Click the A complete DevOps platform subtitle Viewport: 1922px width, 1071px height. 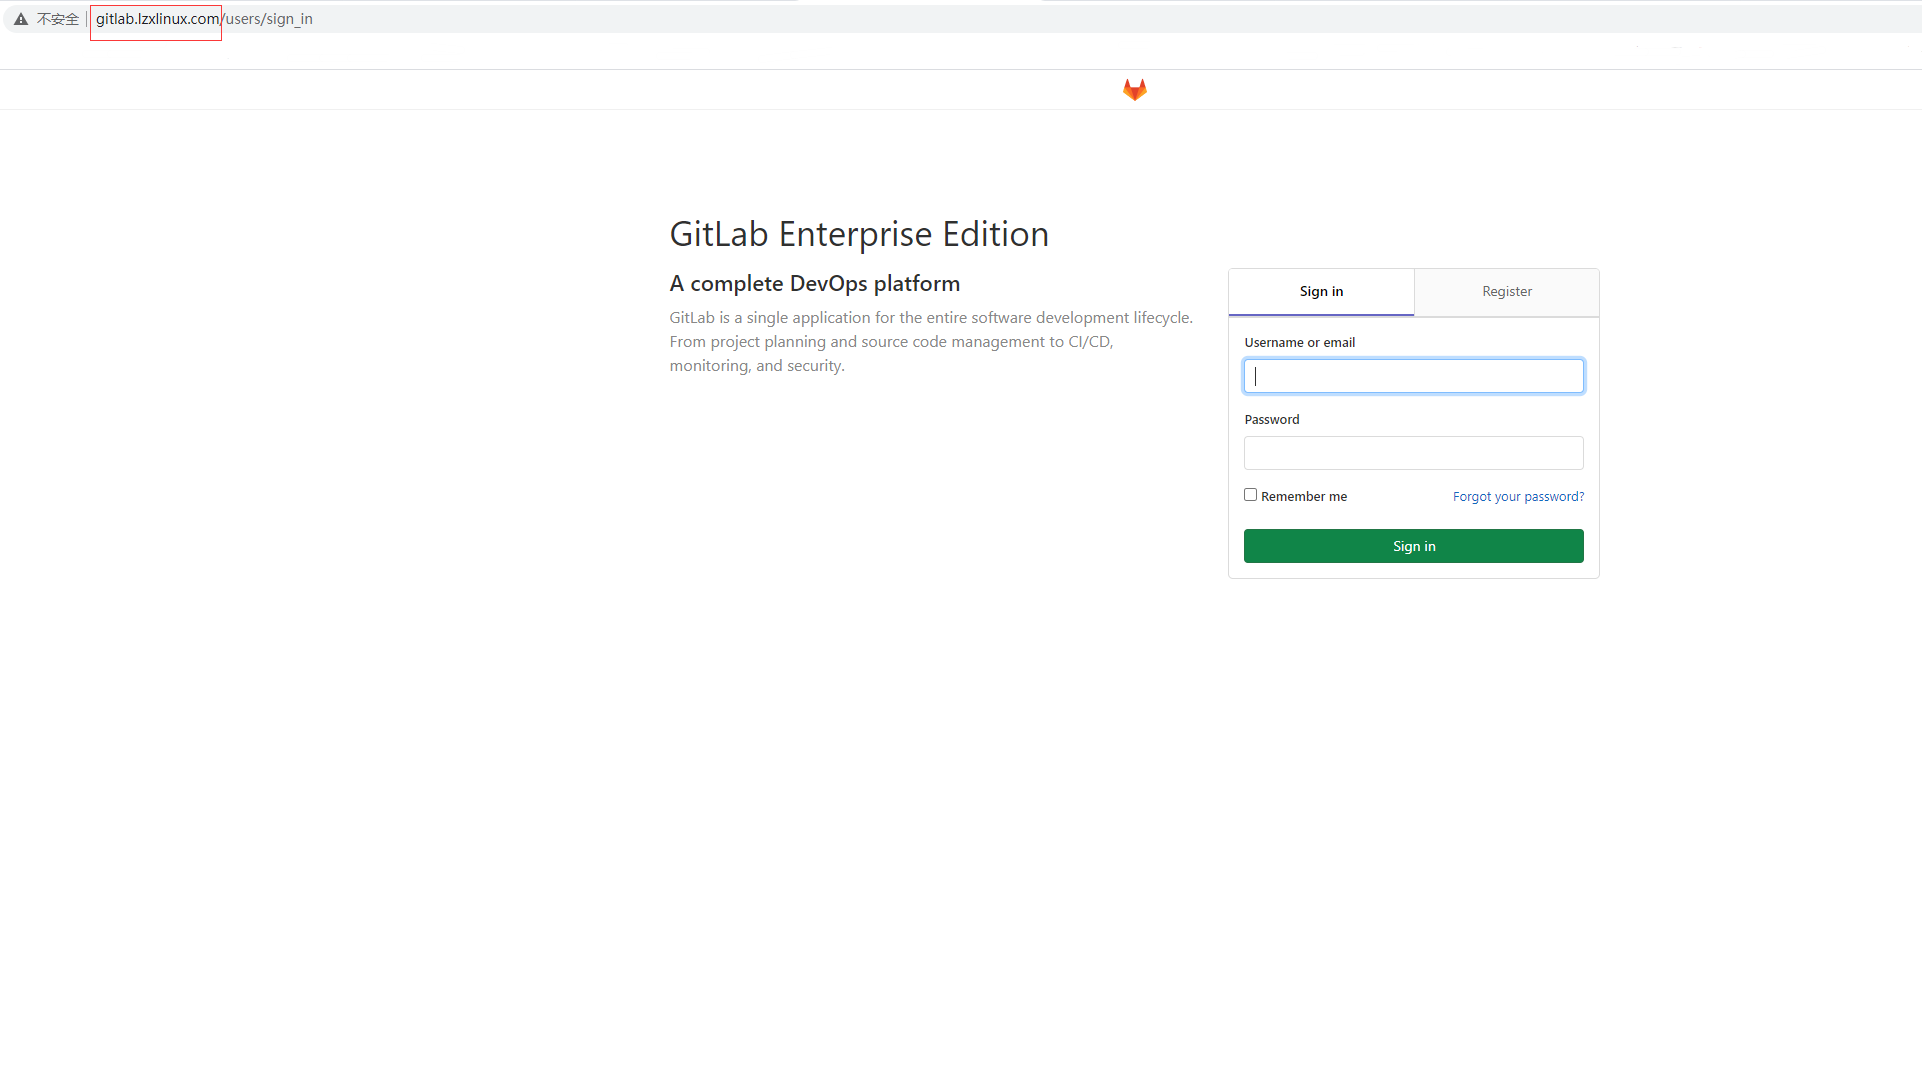coord(815,284)
